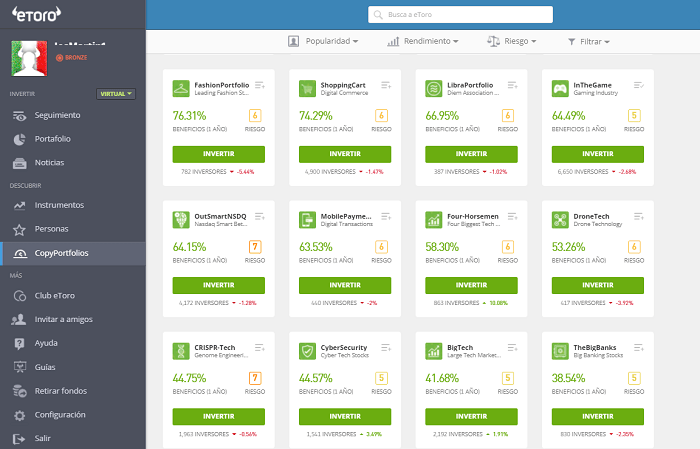Add DroneTech to watchlist
This screenshot has height=449, width=700.
point(639,216)
